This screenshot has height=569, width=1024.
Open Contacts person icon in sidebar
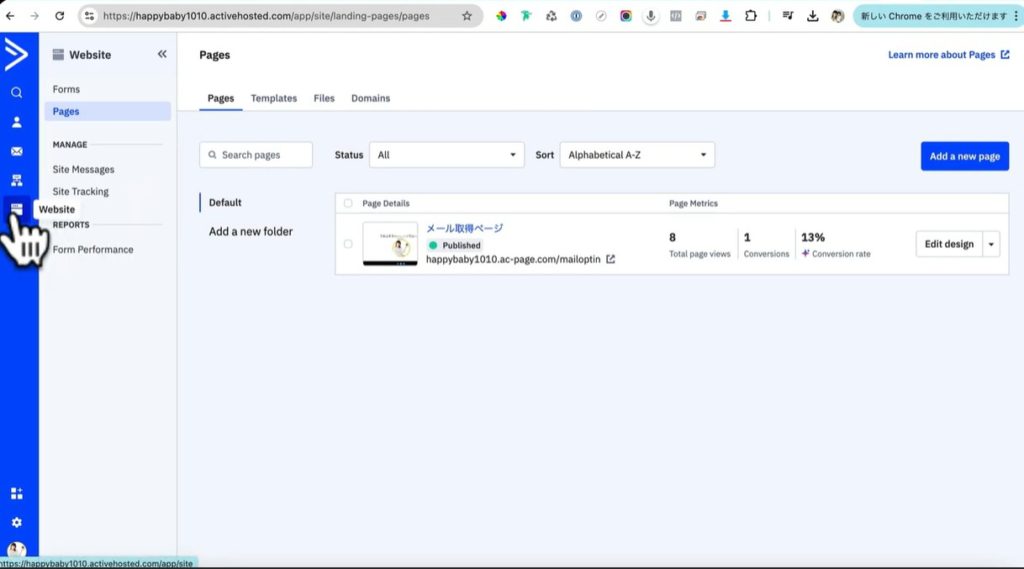16,122
